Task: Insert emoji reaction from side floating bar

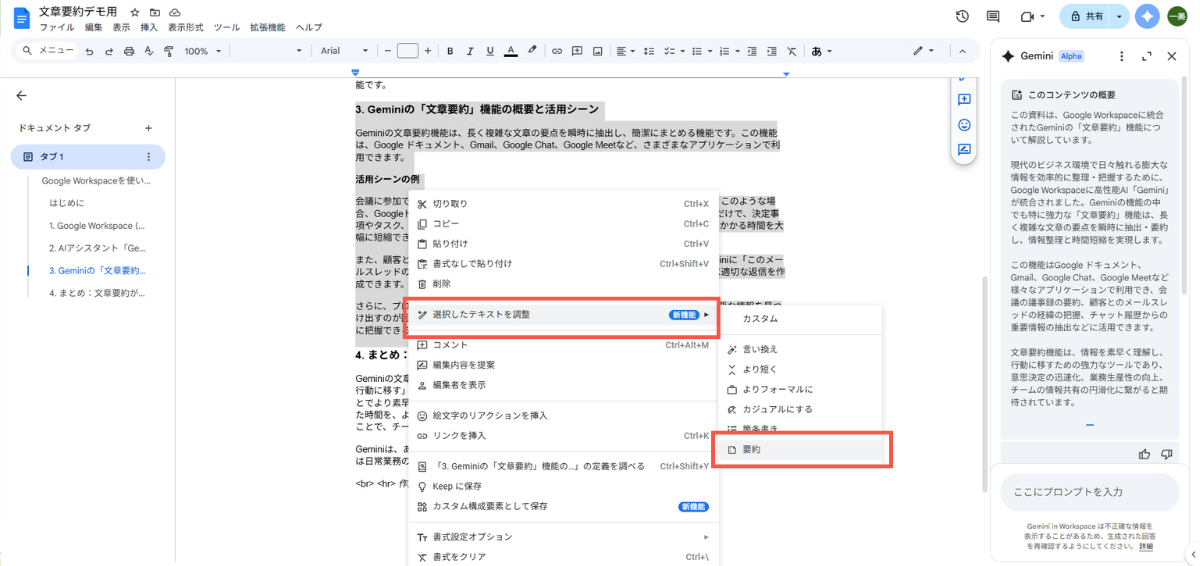Action: 964,125
